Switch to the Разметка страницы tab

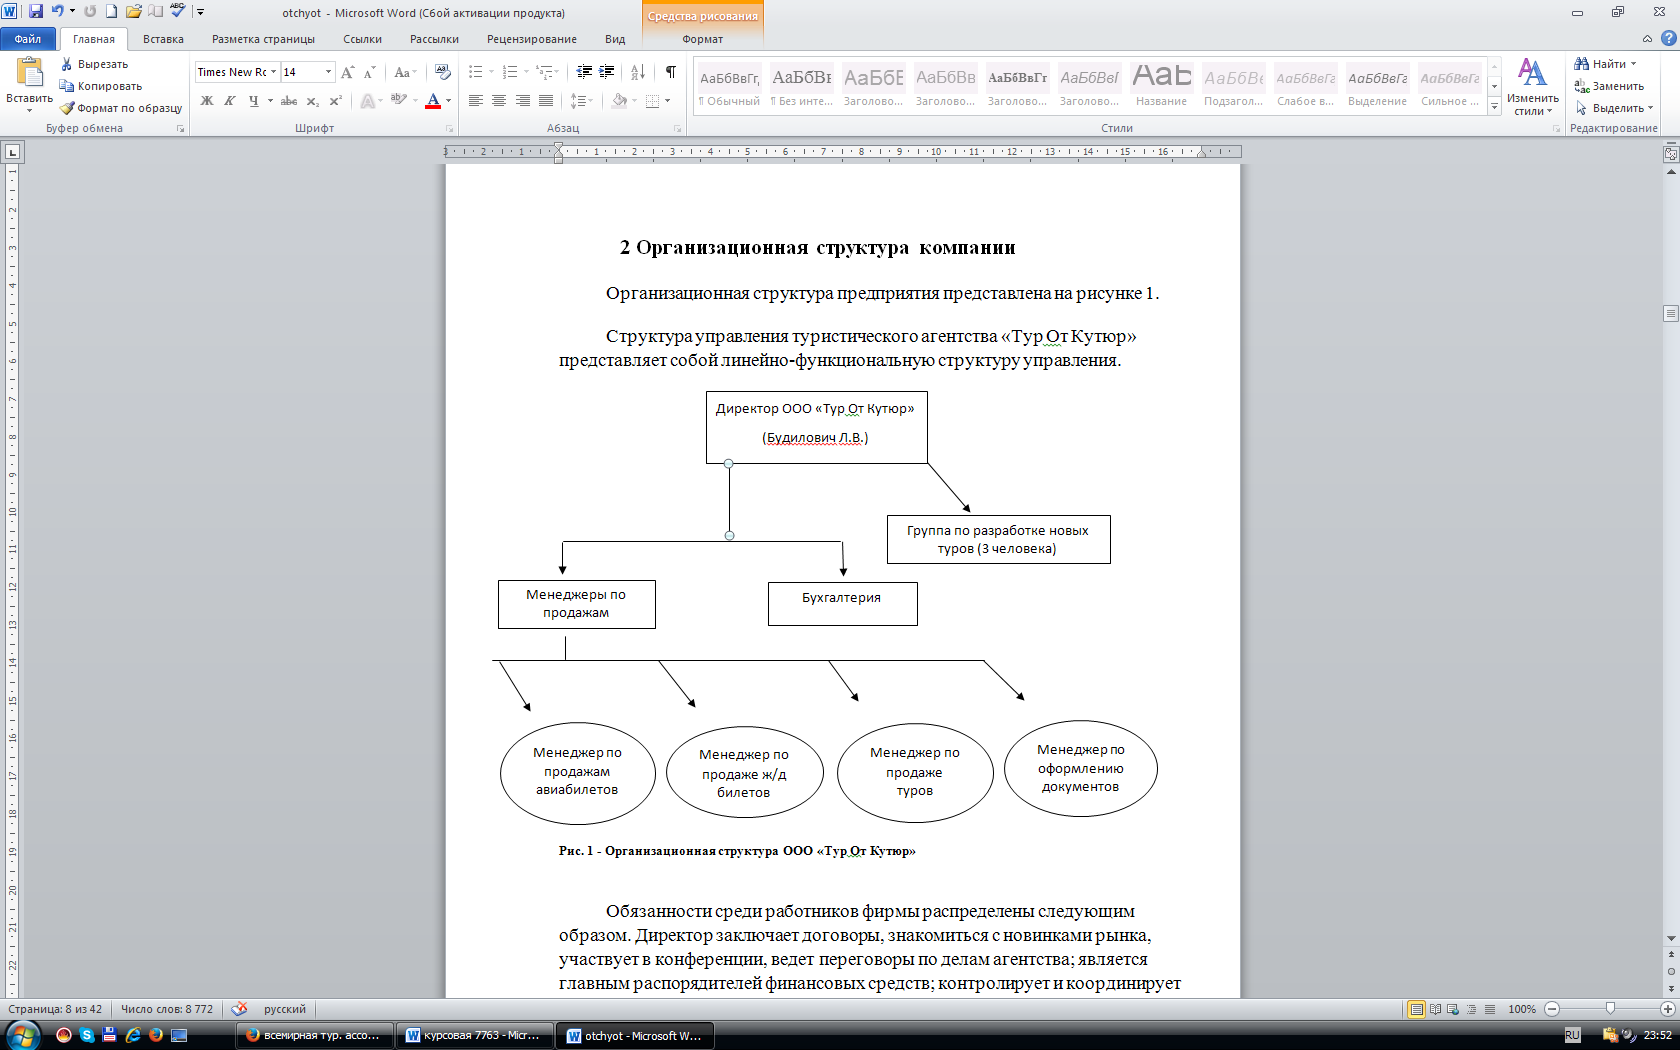click(263, 39)
